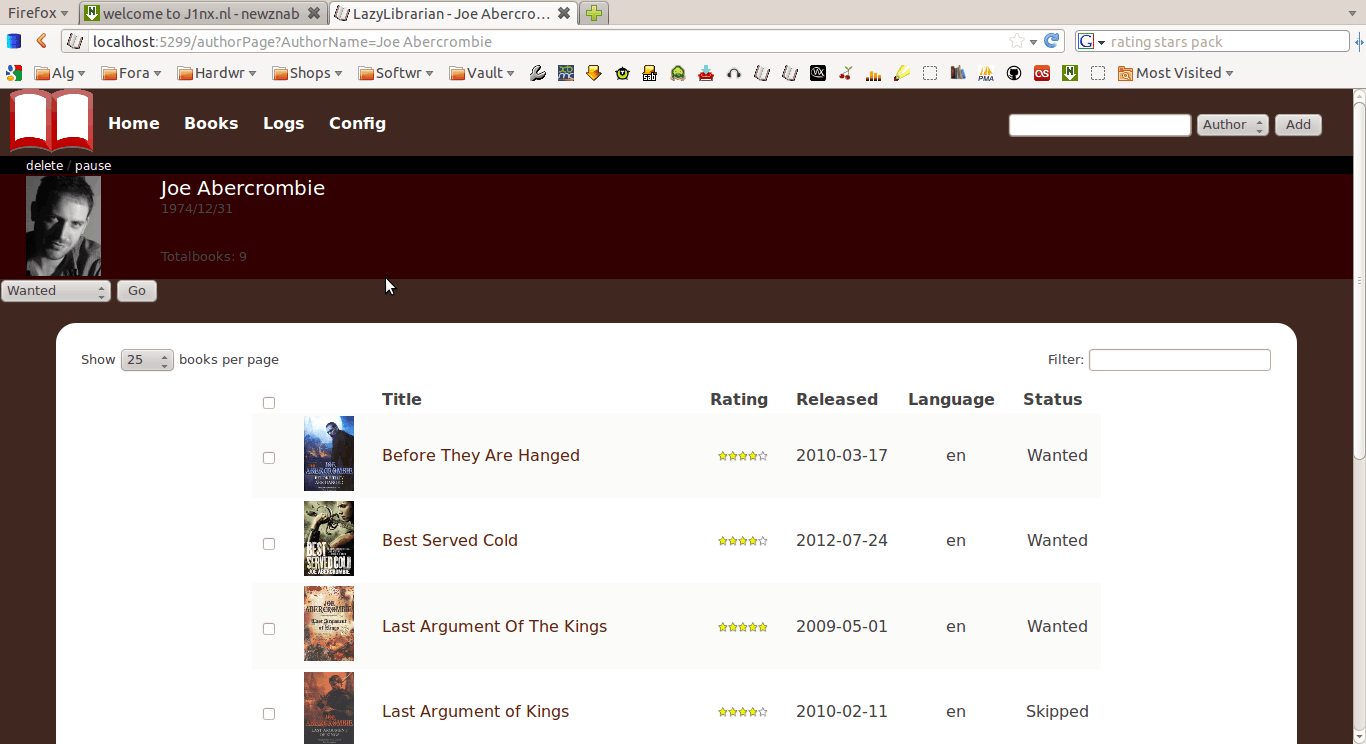
Task: Click the Joe Abercrombie author photo
Action: [x=64, y=226]
